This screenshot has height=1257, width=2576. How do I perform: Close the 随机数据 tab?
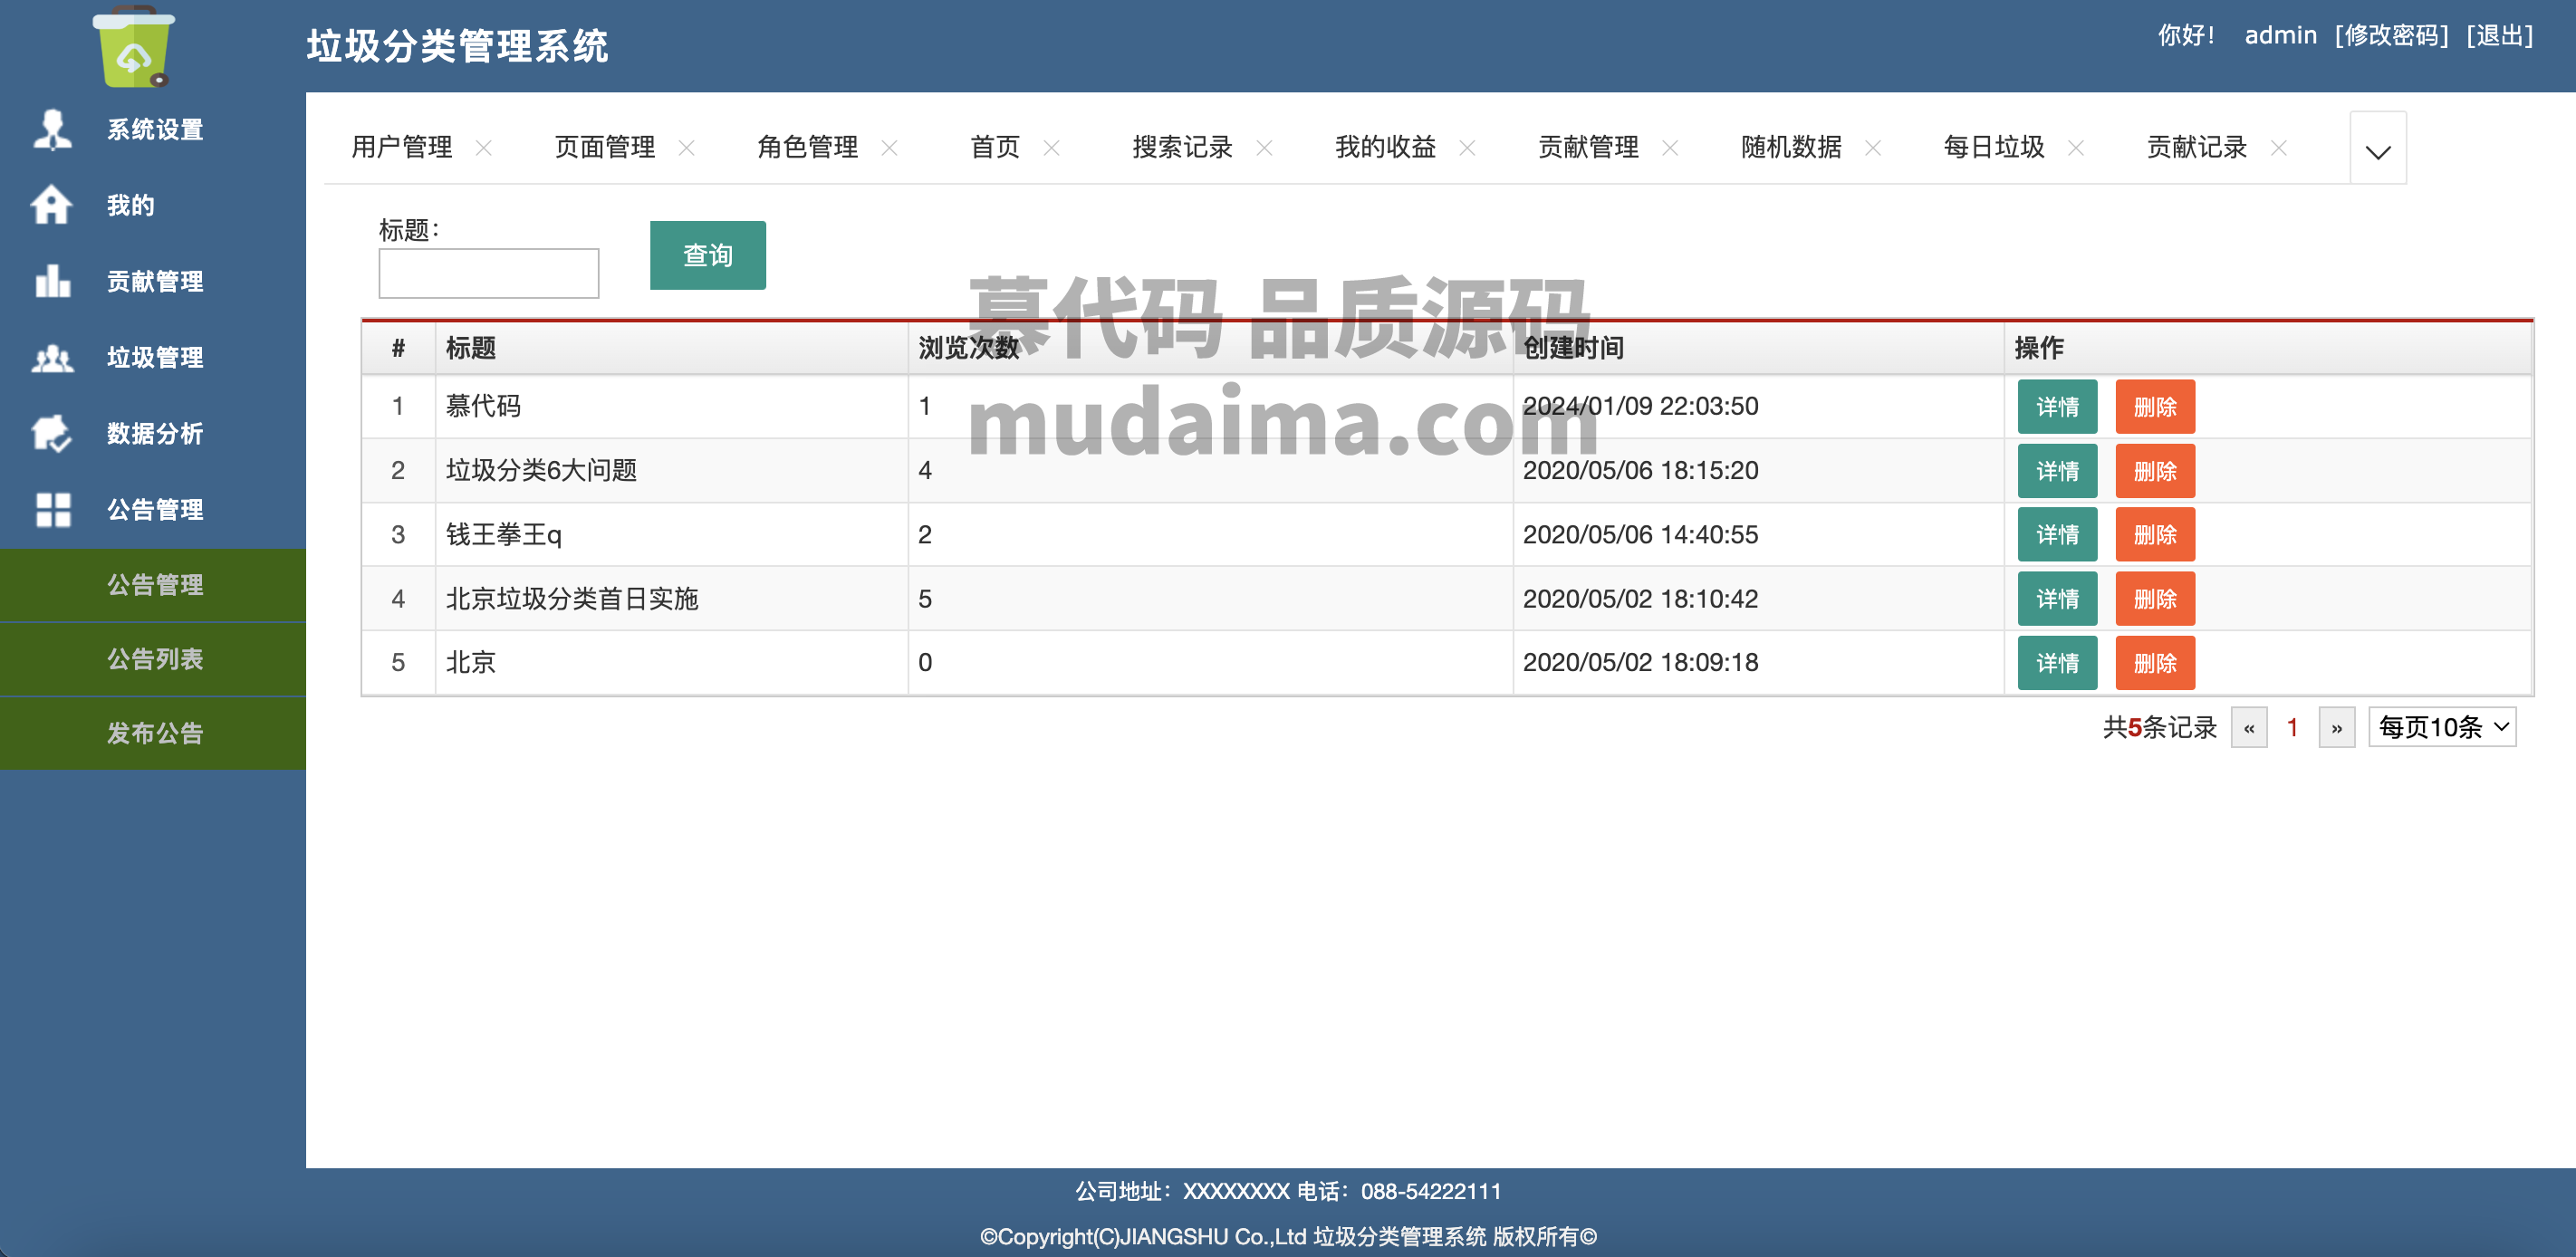(x=1873, y=148)
